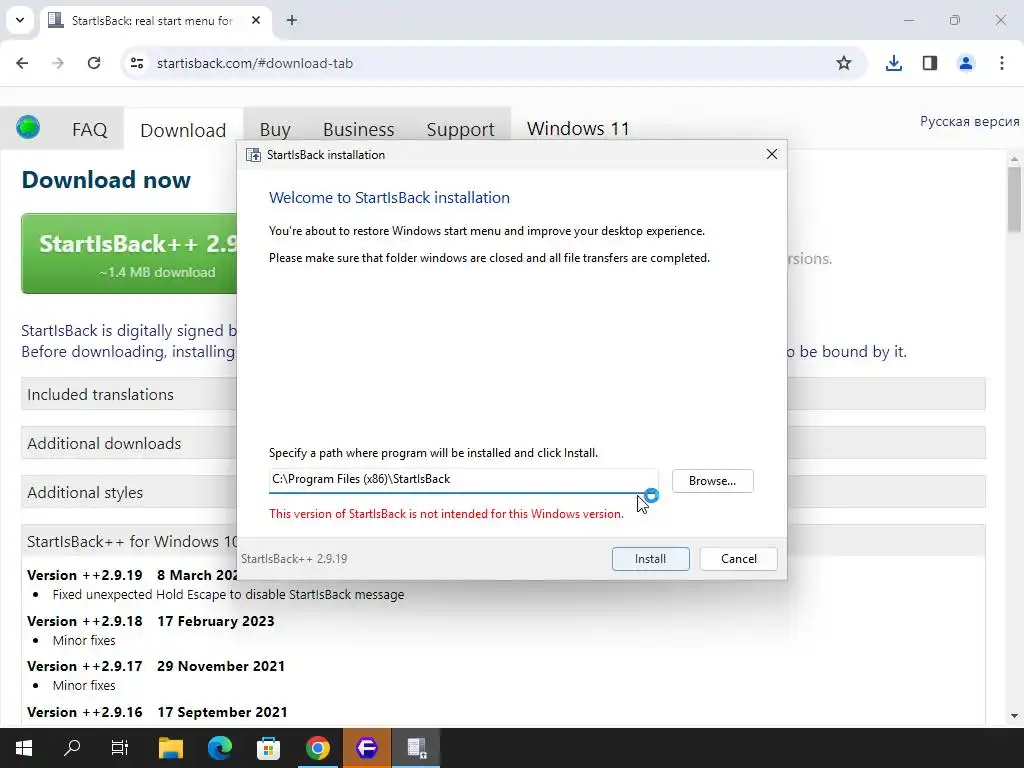
Task: Click the StartIsBack globe logo
Action: point(28,127)
